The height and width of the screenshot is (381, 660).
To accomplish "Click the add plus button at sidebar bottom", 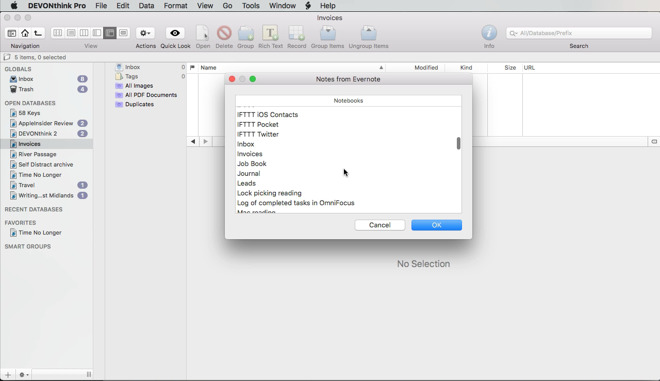I will pyautogui.click(x=8, y=374).
